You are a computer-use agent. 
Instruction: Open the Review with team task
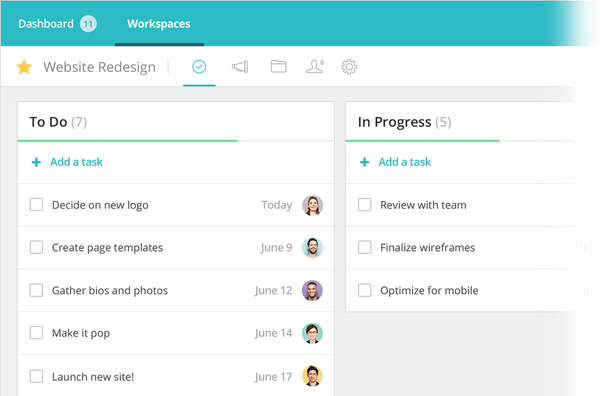pyautogui.click(x=423, y=205)
